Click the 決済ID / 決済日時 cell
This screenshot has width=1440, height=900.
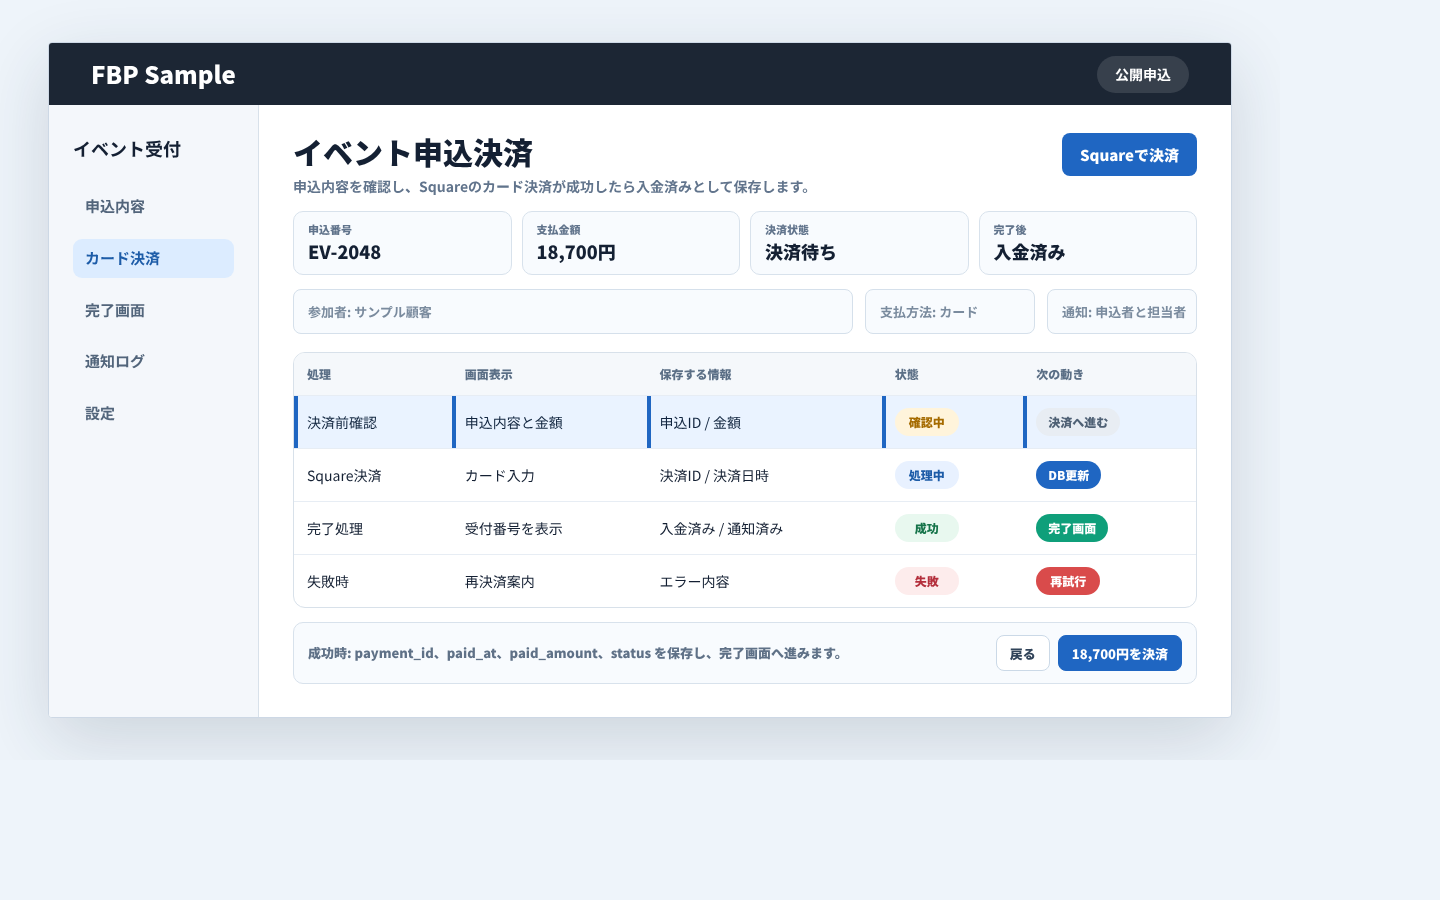point(765,475)
